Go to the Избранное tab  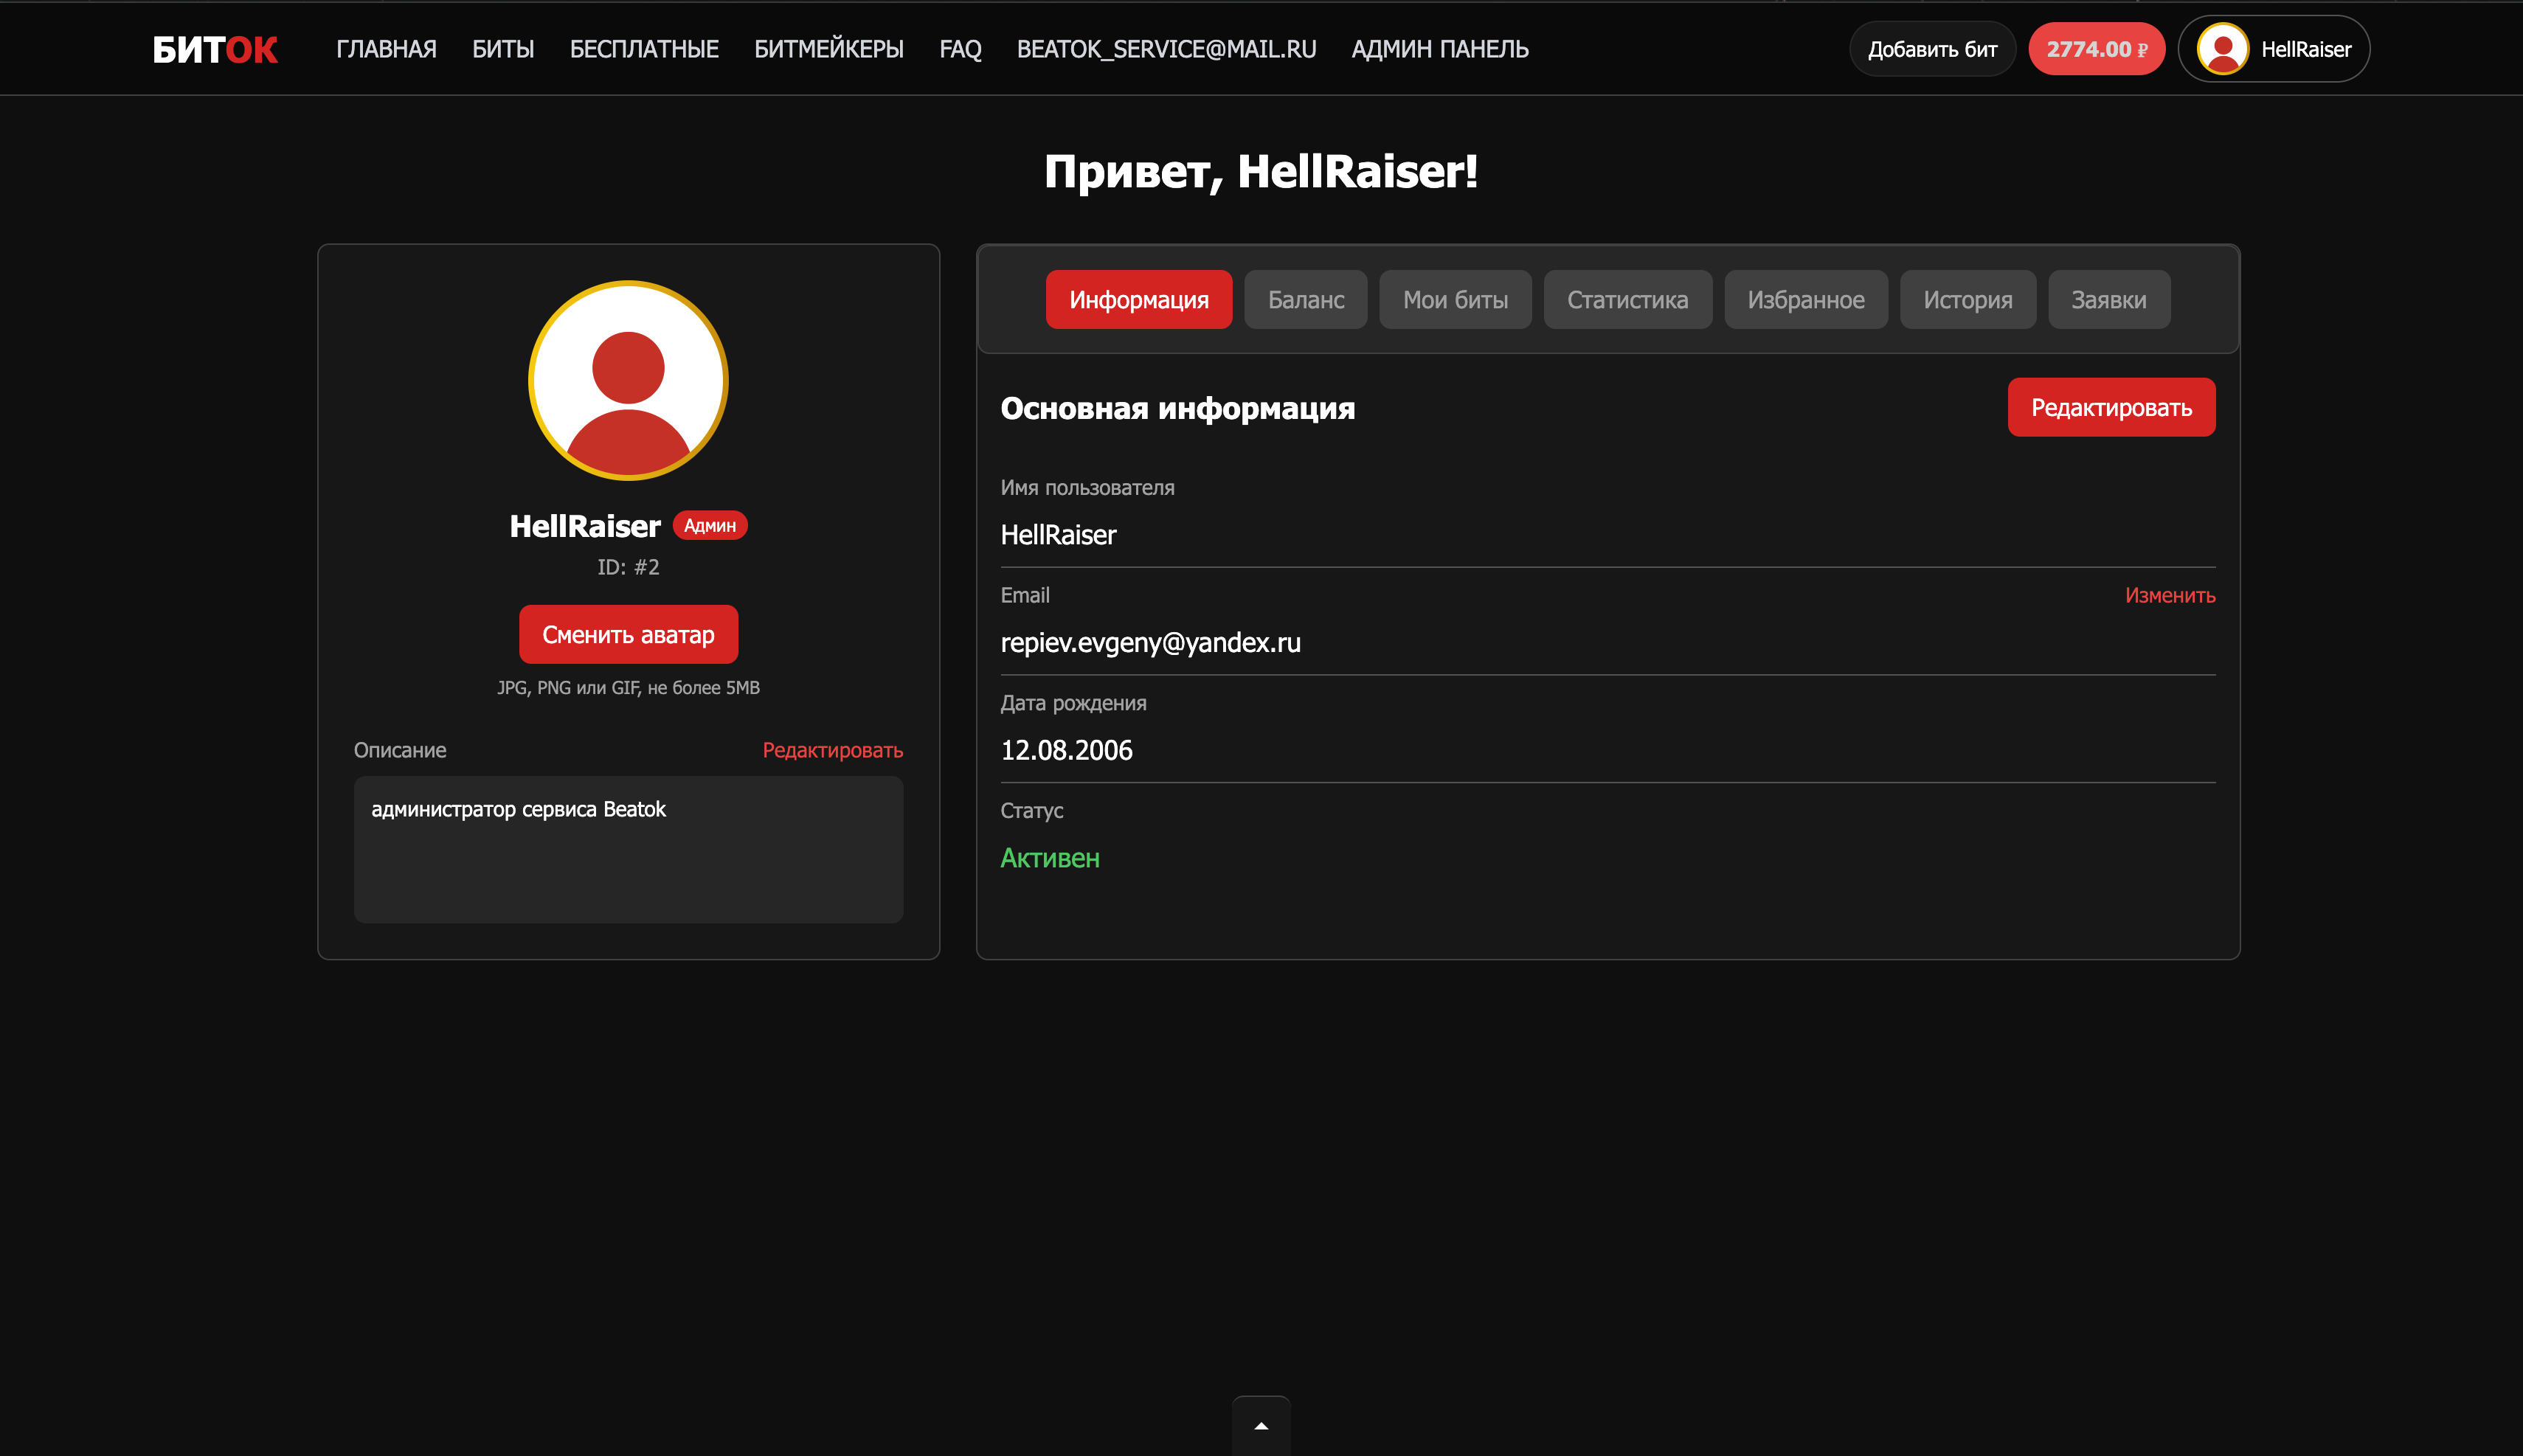[x=1805, y=300]
